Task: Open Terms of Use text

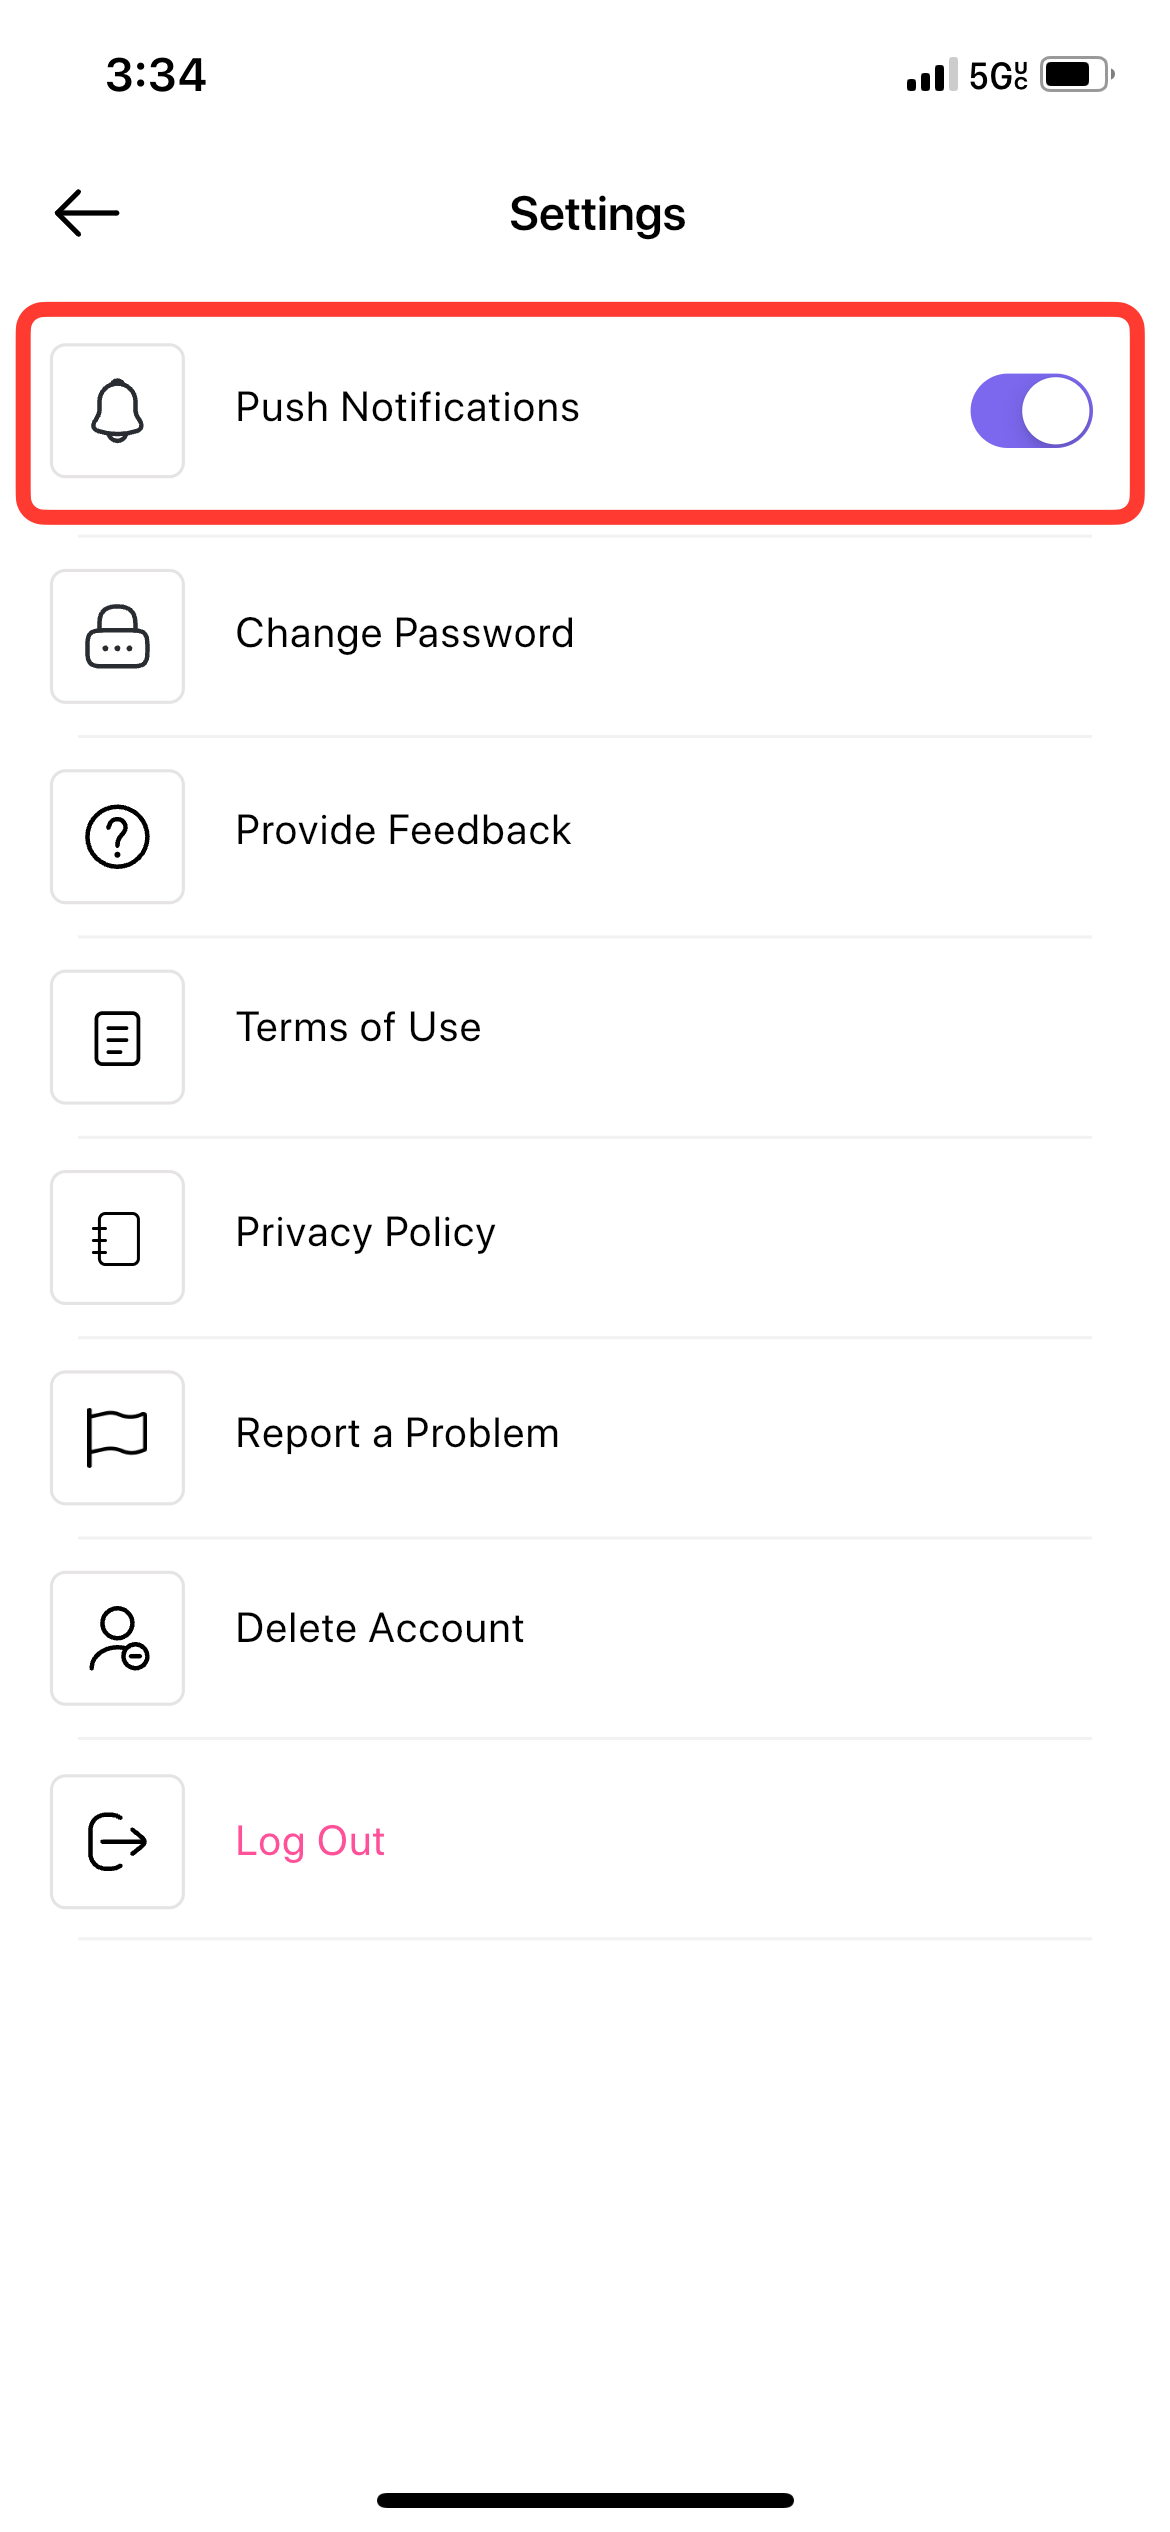Action: [x=358, y=1027]
